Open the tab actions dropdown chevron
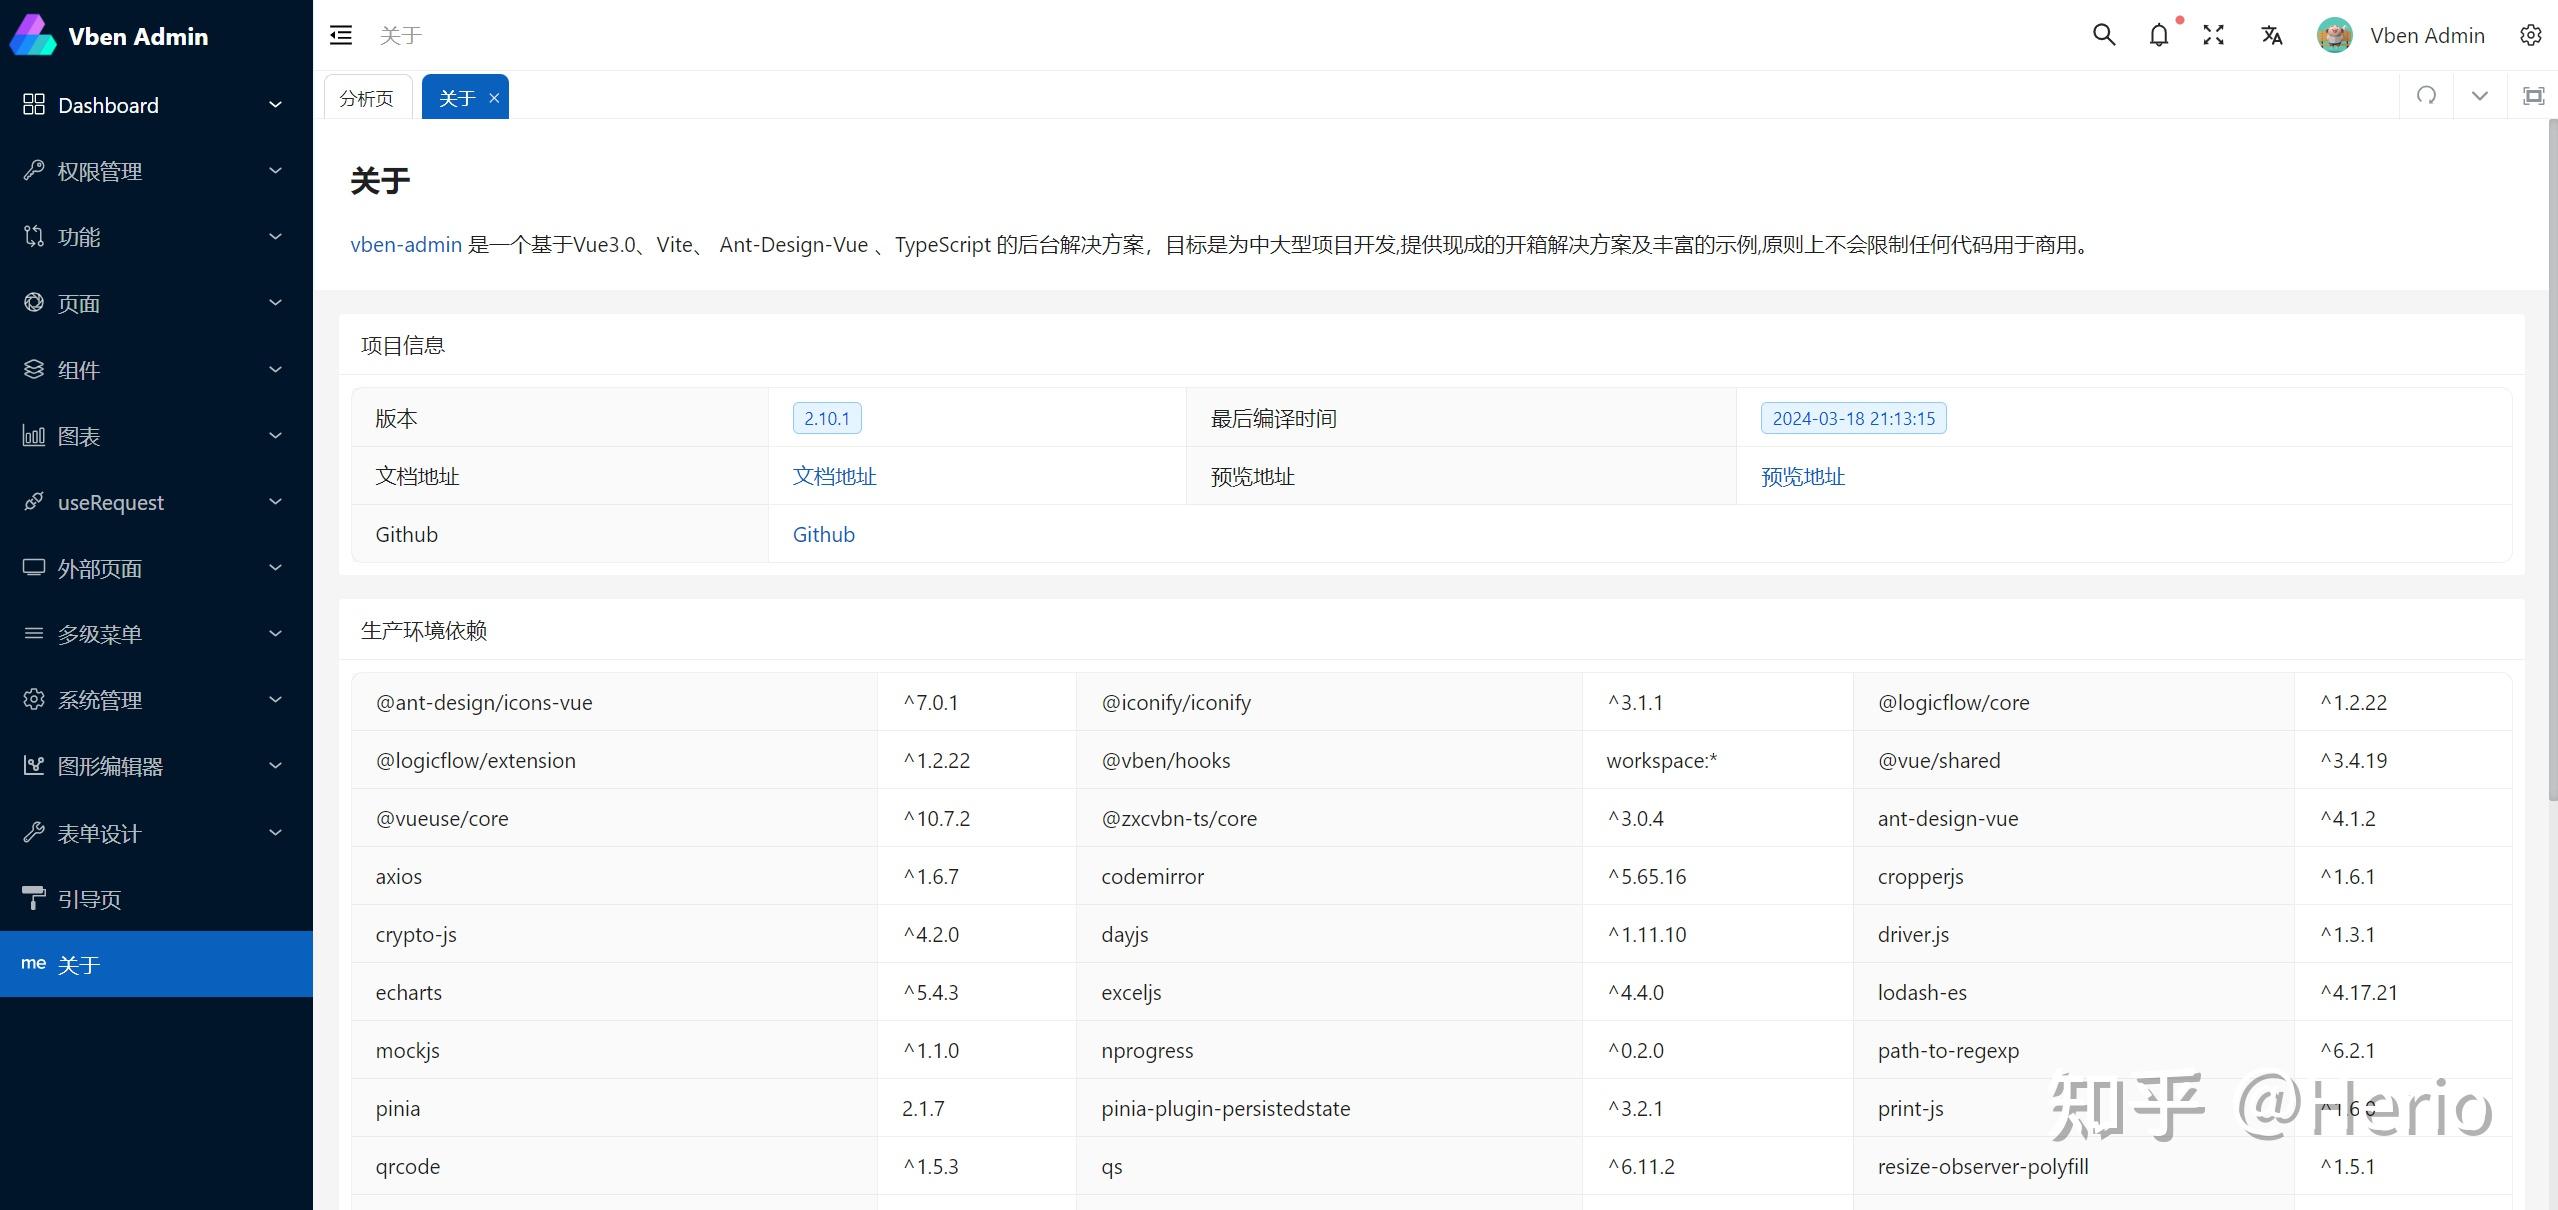2558x1210 pixels. [x=2478, y=95]
